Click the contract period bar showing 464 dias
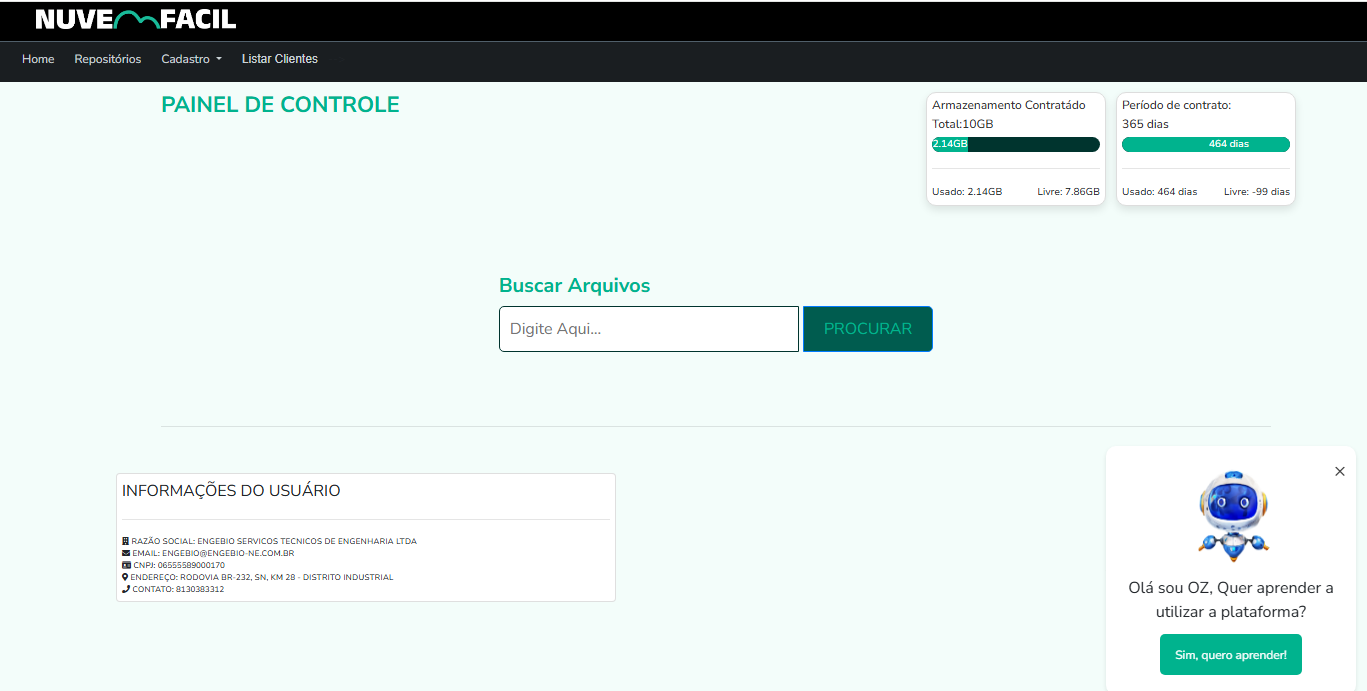This screenshot has height=691, width=1367. point(1205,144)
